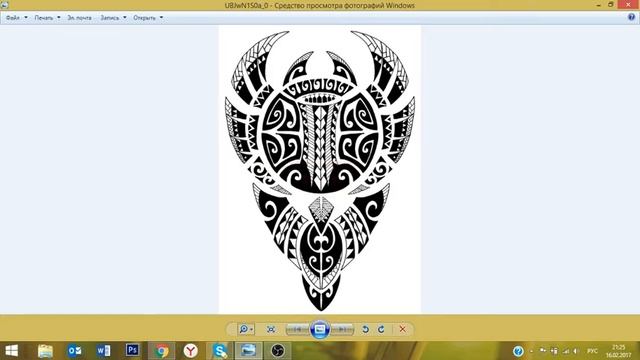
Task: Show photo at actual size
Action: coord(271,329)
